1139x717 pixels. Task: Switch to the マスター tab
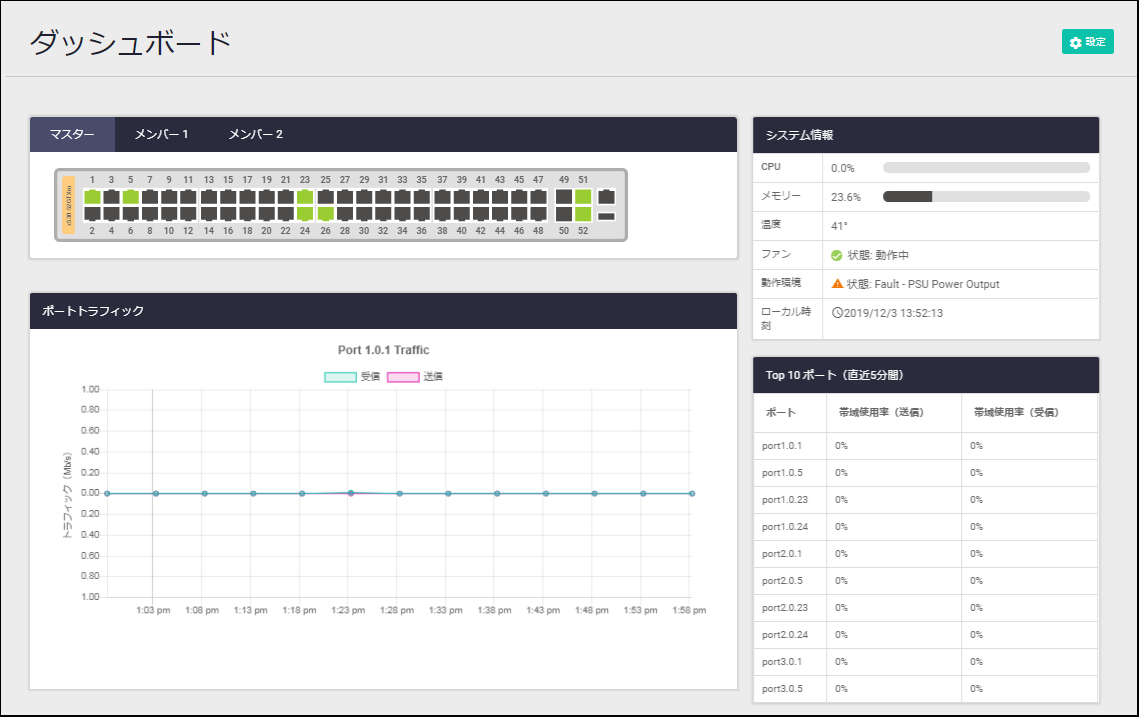(x=72, y=135)
